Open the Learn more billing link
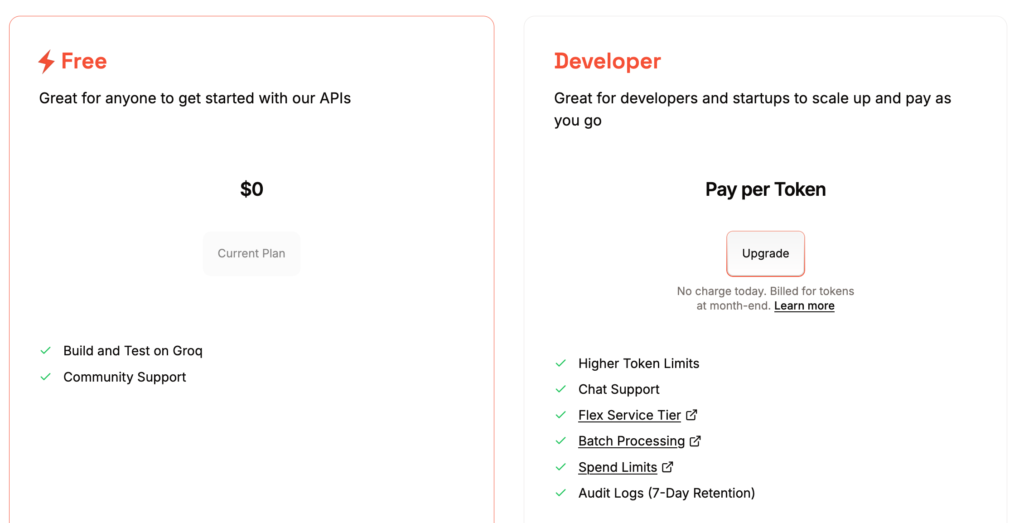Viewport: 1024px width, 523px height. pyautogui.click(x=804, y=306)
